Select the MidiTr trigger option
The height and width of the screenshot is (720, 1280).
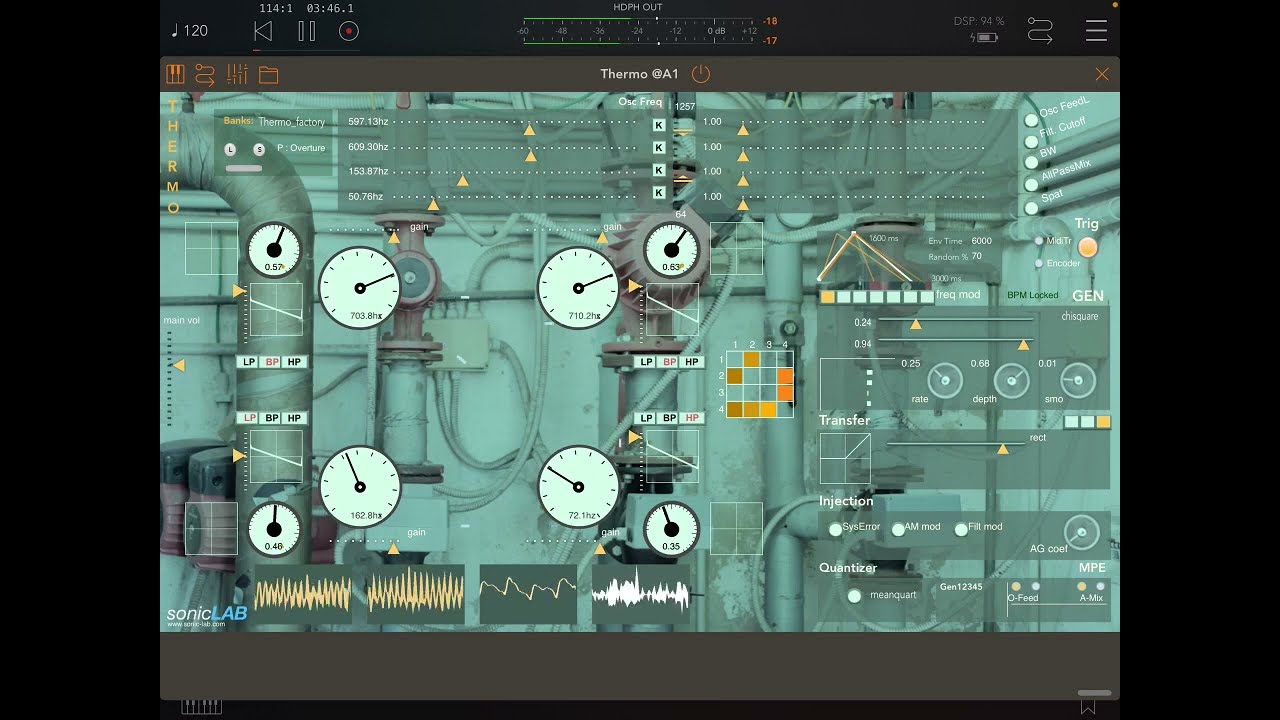tap(1039, 241)
